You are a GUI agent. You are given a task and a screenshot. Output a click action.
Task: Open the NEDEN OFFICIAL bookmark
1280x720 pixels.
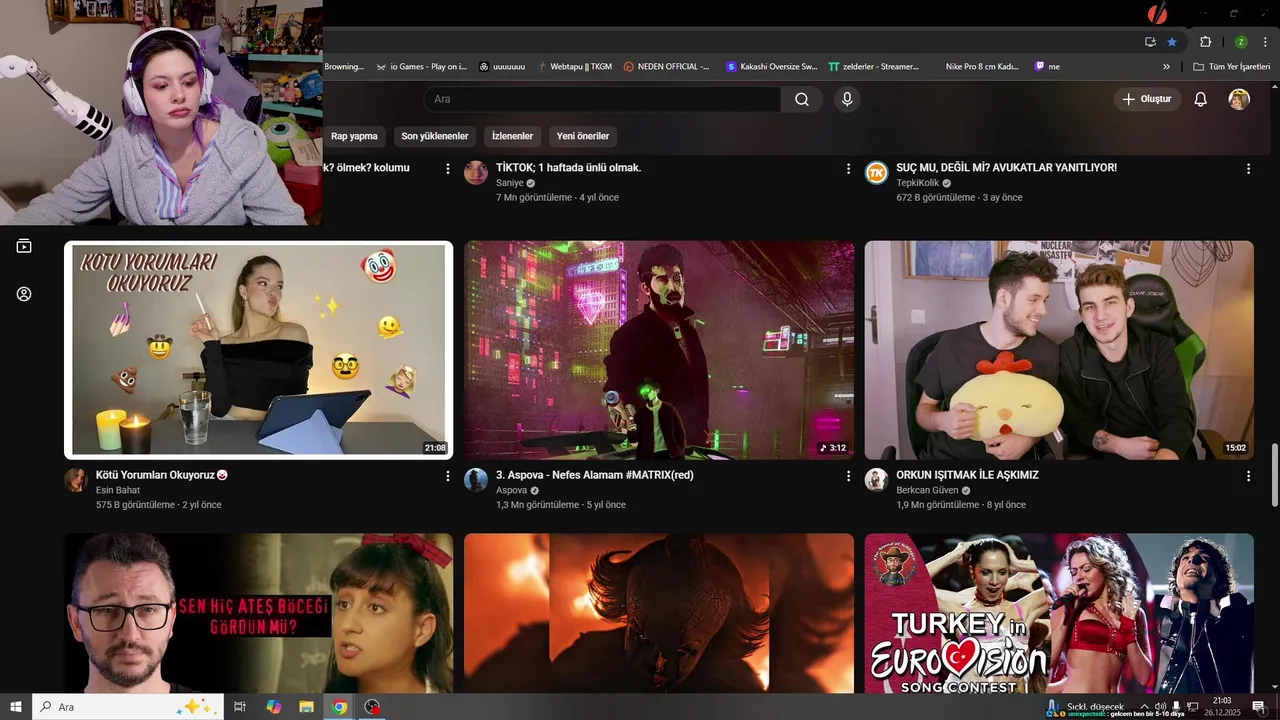click(x=666, y=67)
